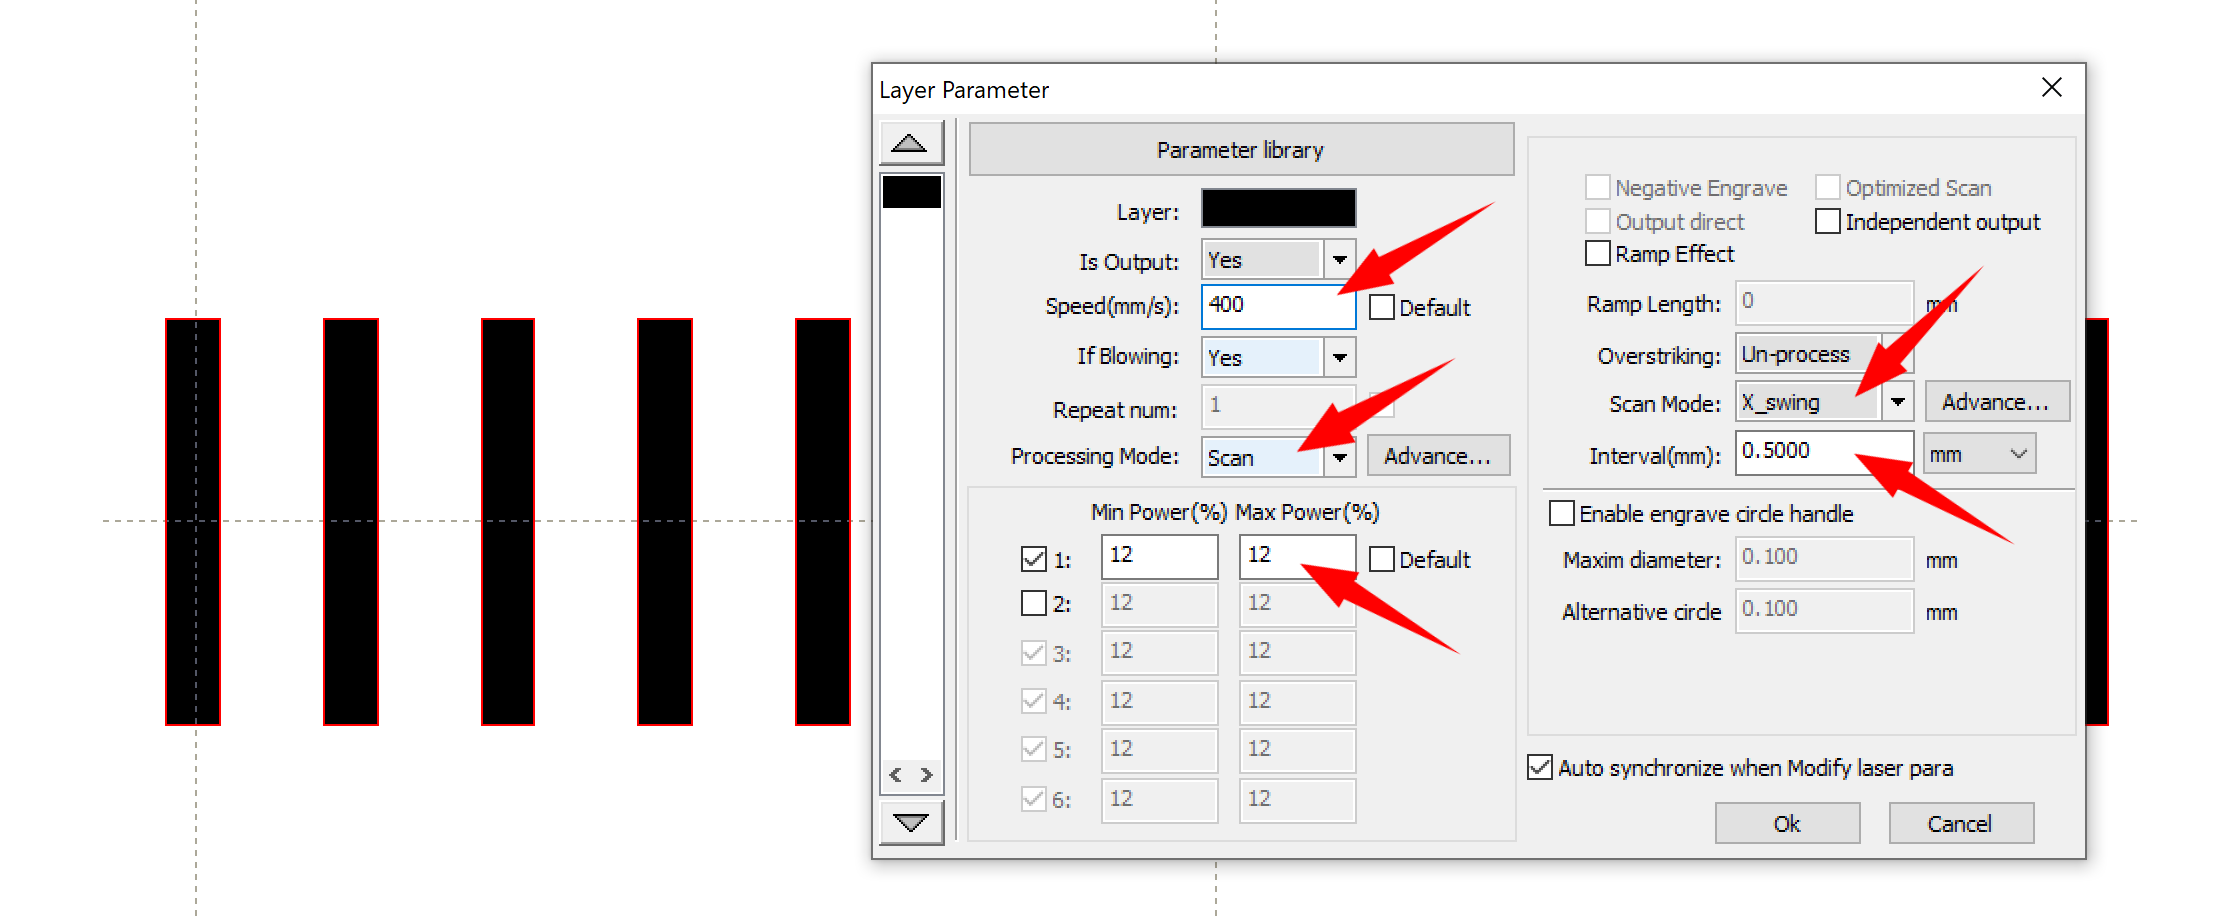Toggle Independent output

coord(1827,221)
